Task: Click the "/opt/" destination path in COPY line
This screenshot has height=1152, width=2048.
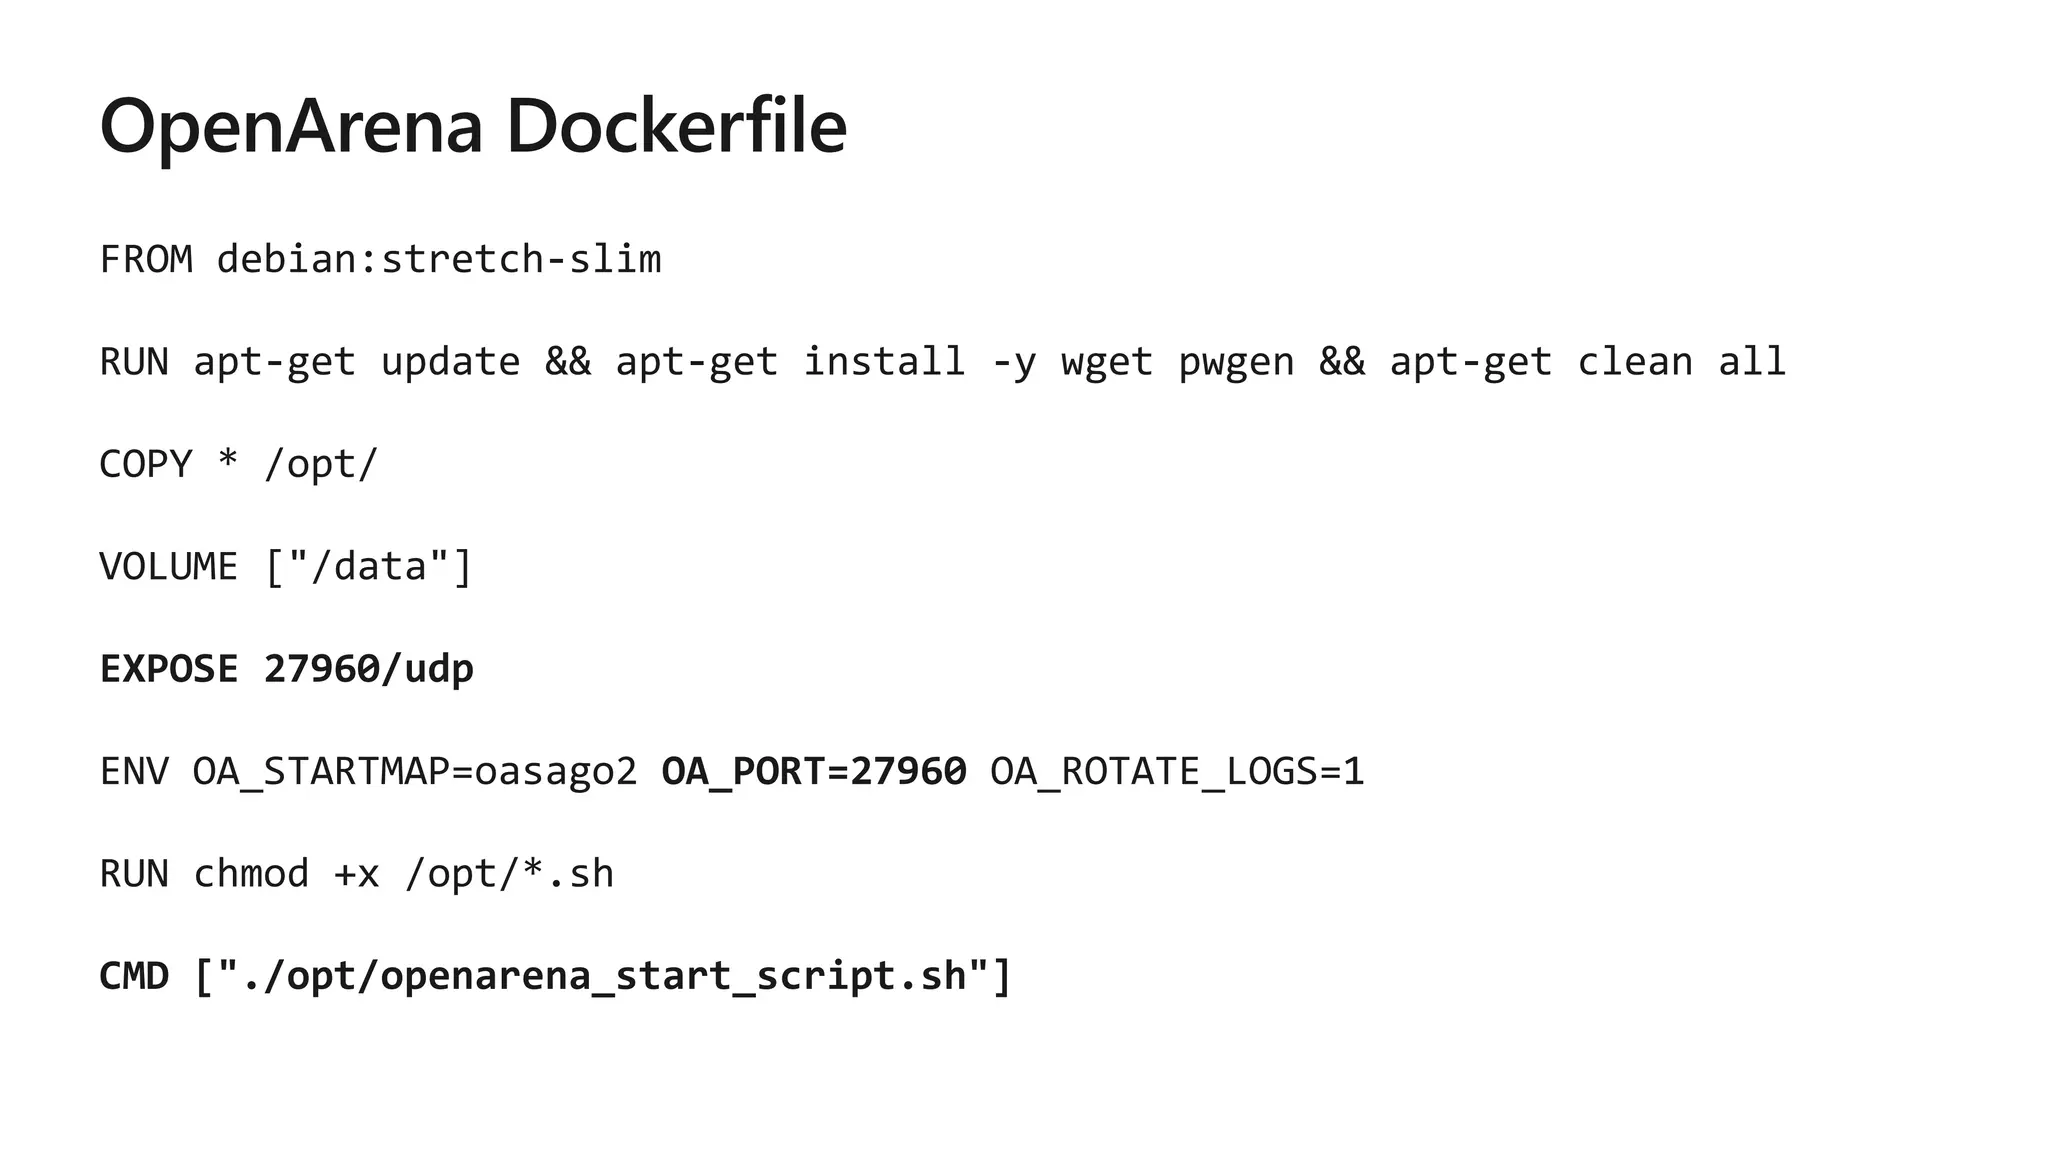Action: [x=321, y=465]
